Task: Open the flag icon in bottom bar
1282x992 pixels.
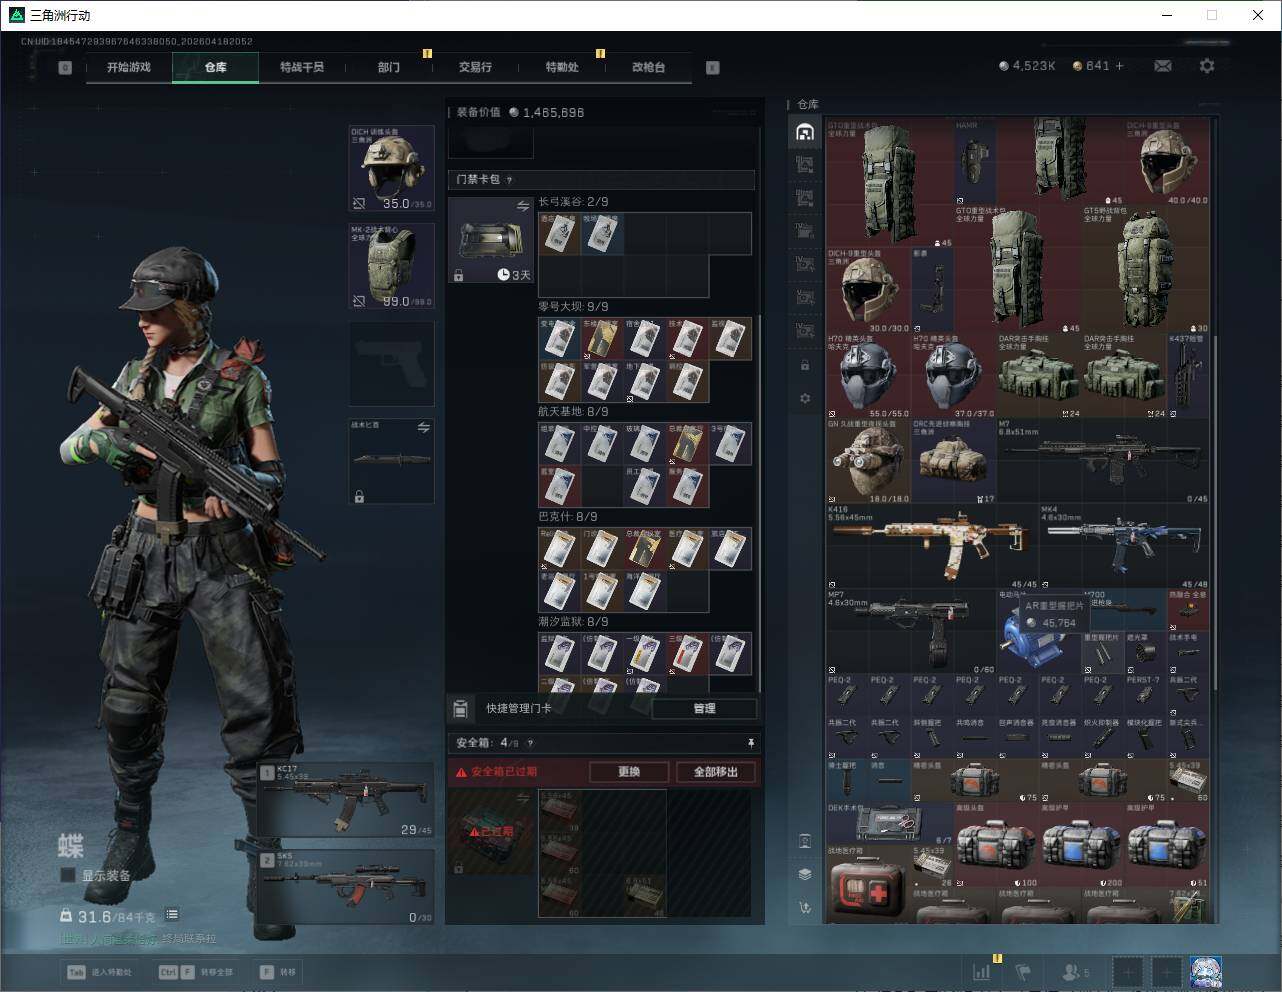Action: (x=1023, y=971)
